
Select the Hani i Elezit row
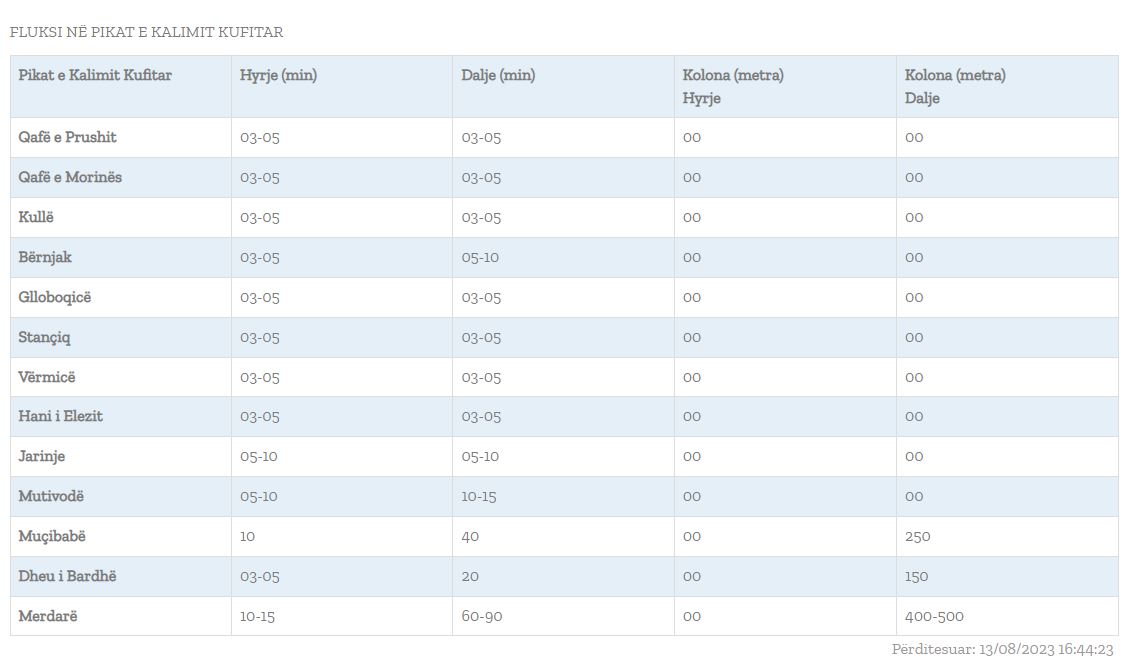[60, 416]
